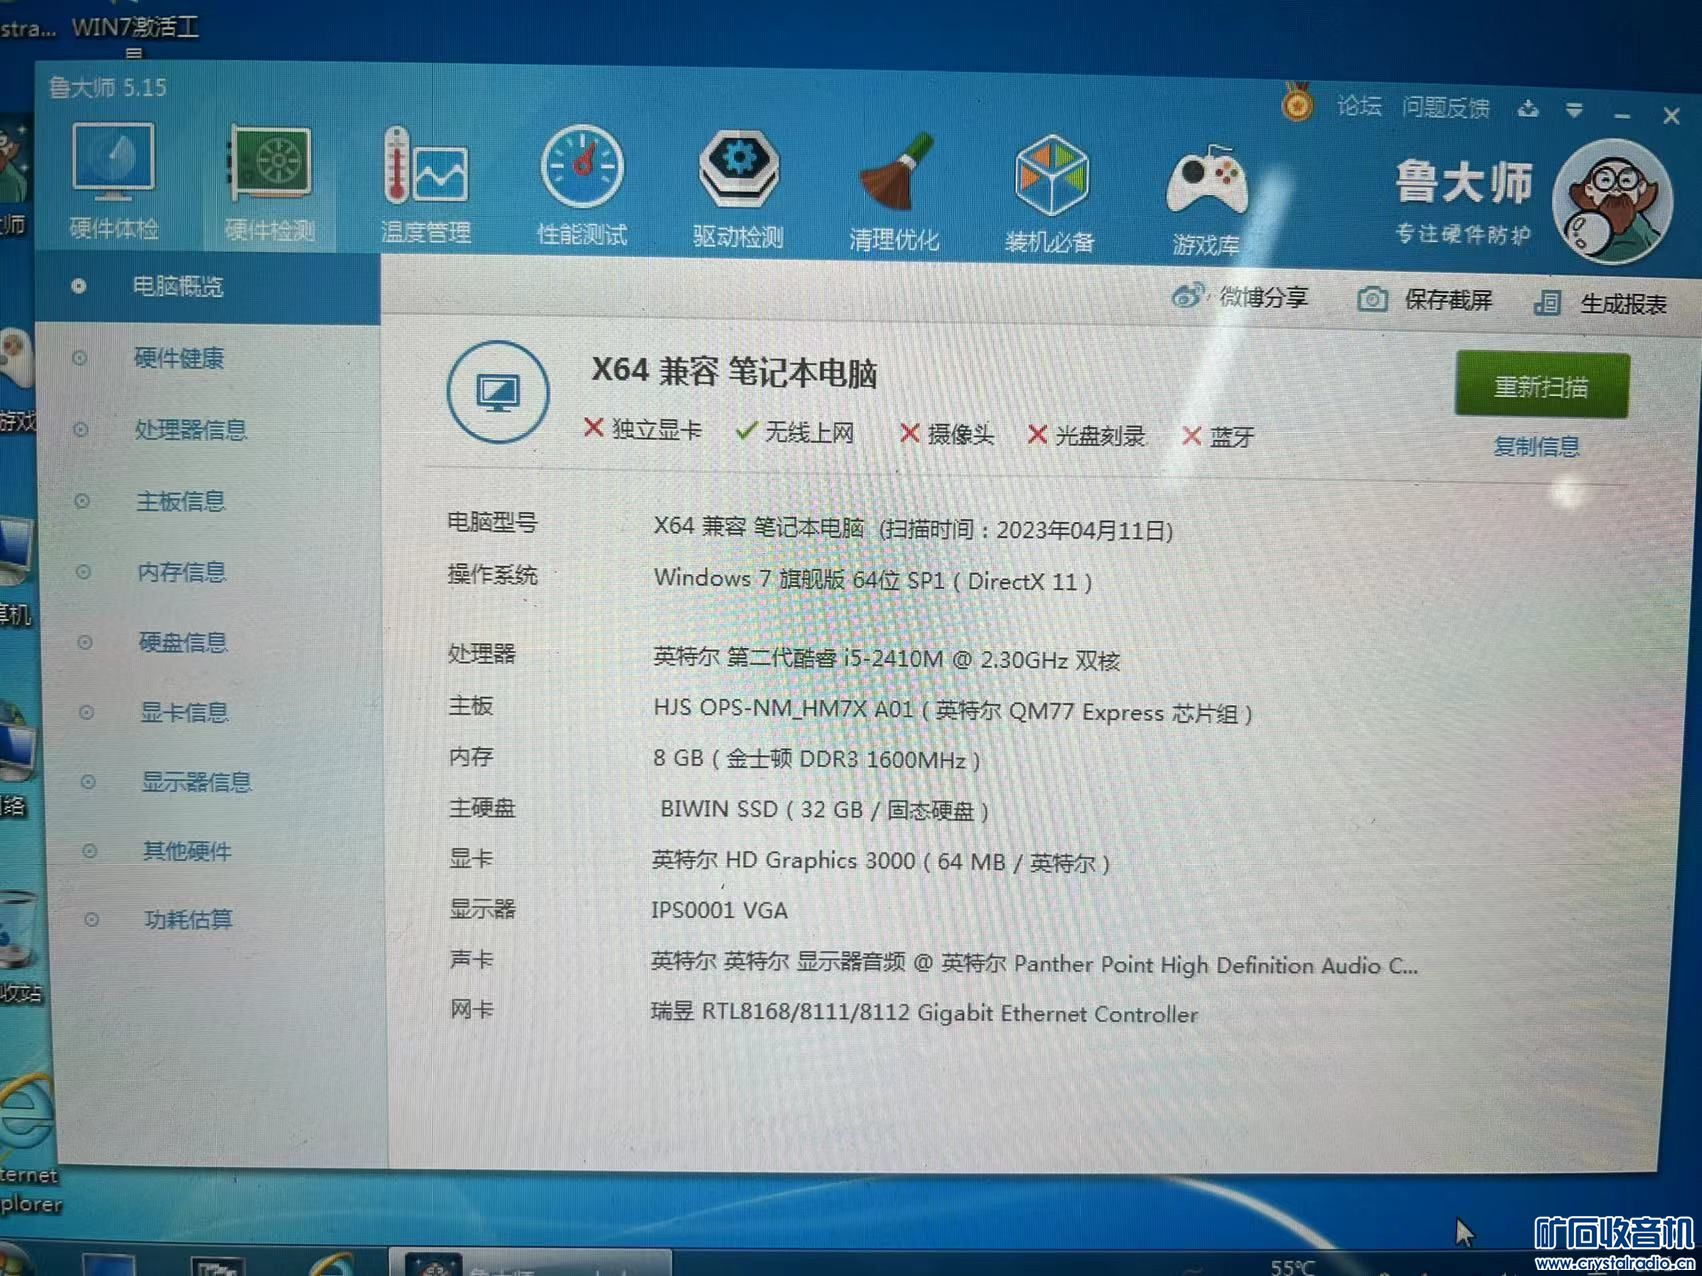Click the green 重新扫描 rescan button
1702x1276 pixels.
[1541, 385]
